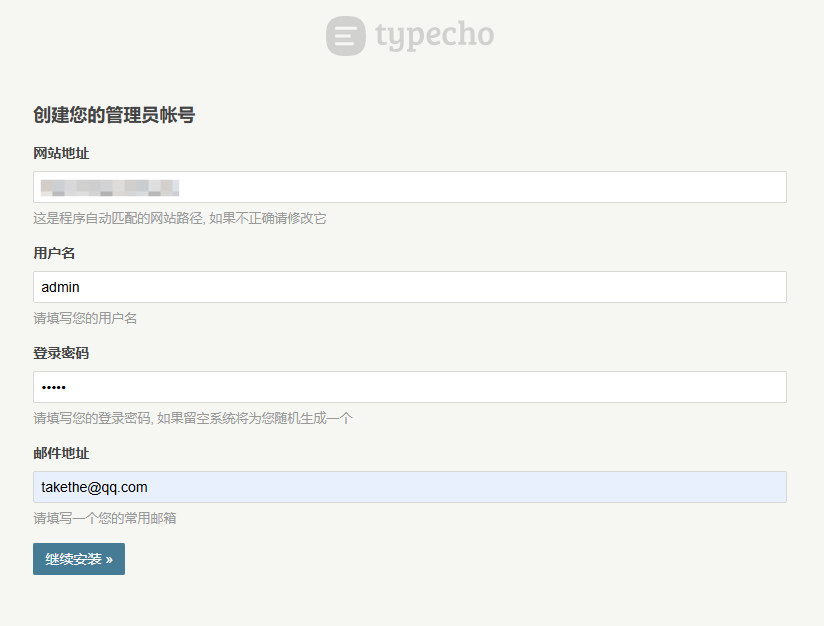Image resolution: width=824 pixels, height=626 pixels.
Task: Click the 用户名 field label
Action: (54, 253)
